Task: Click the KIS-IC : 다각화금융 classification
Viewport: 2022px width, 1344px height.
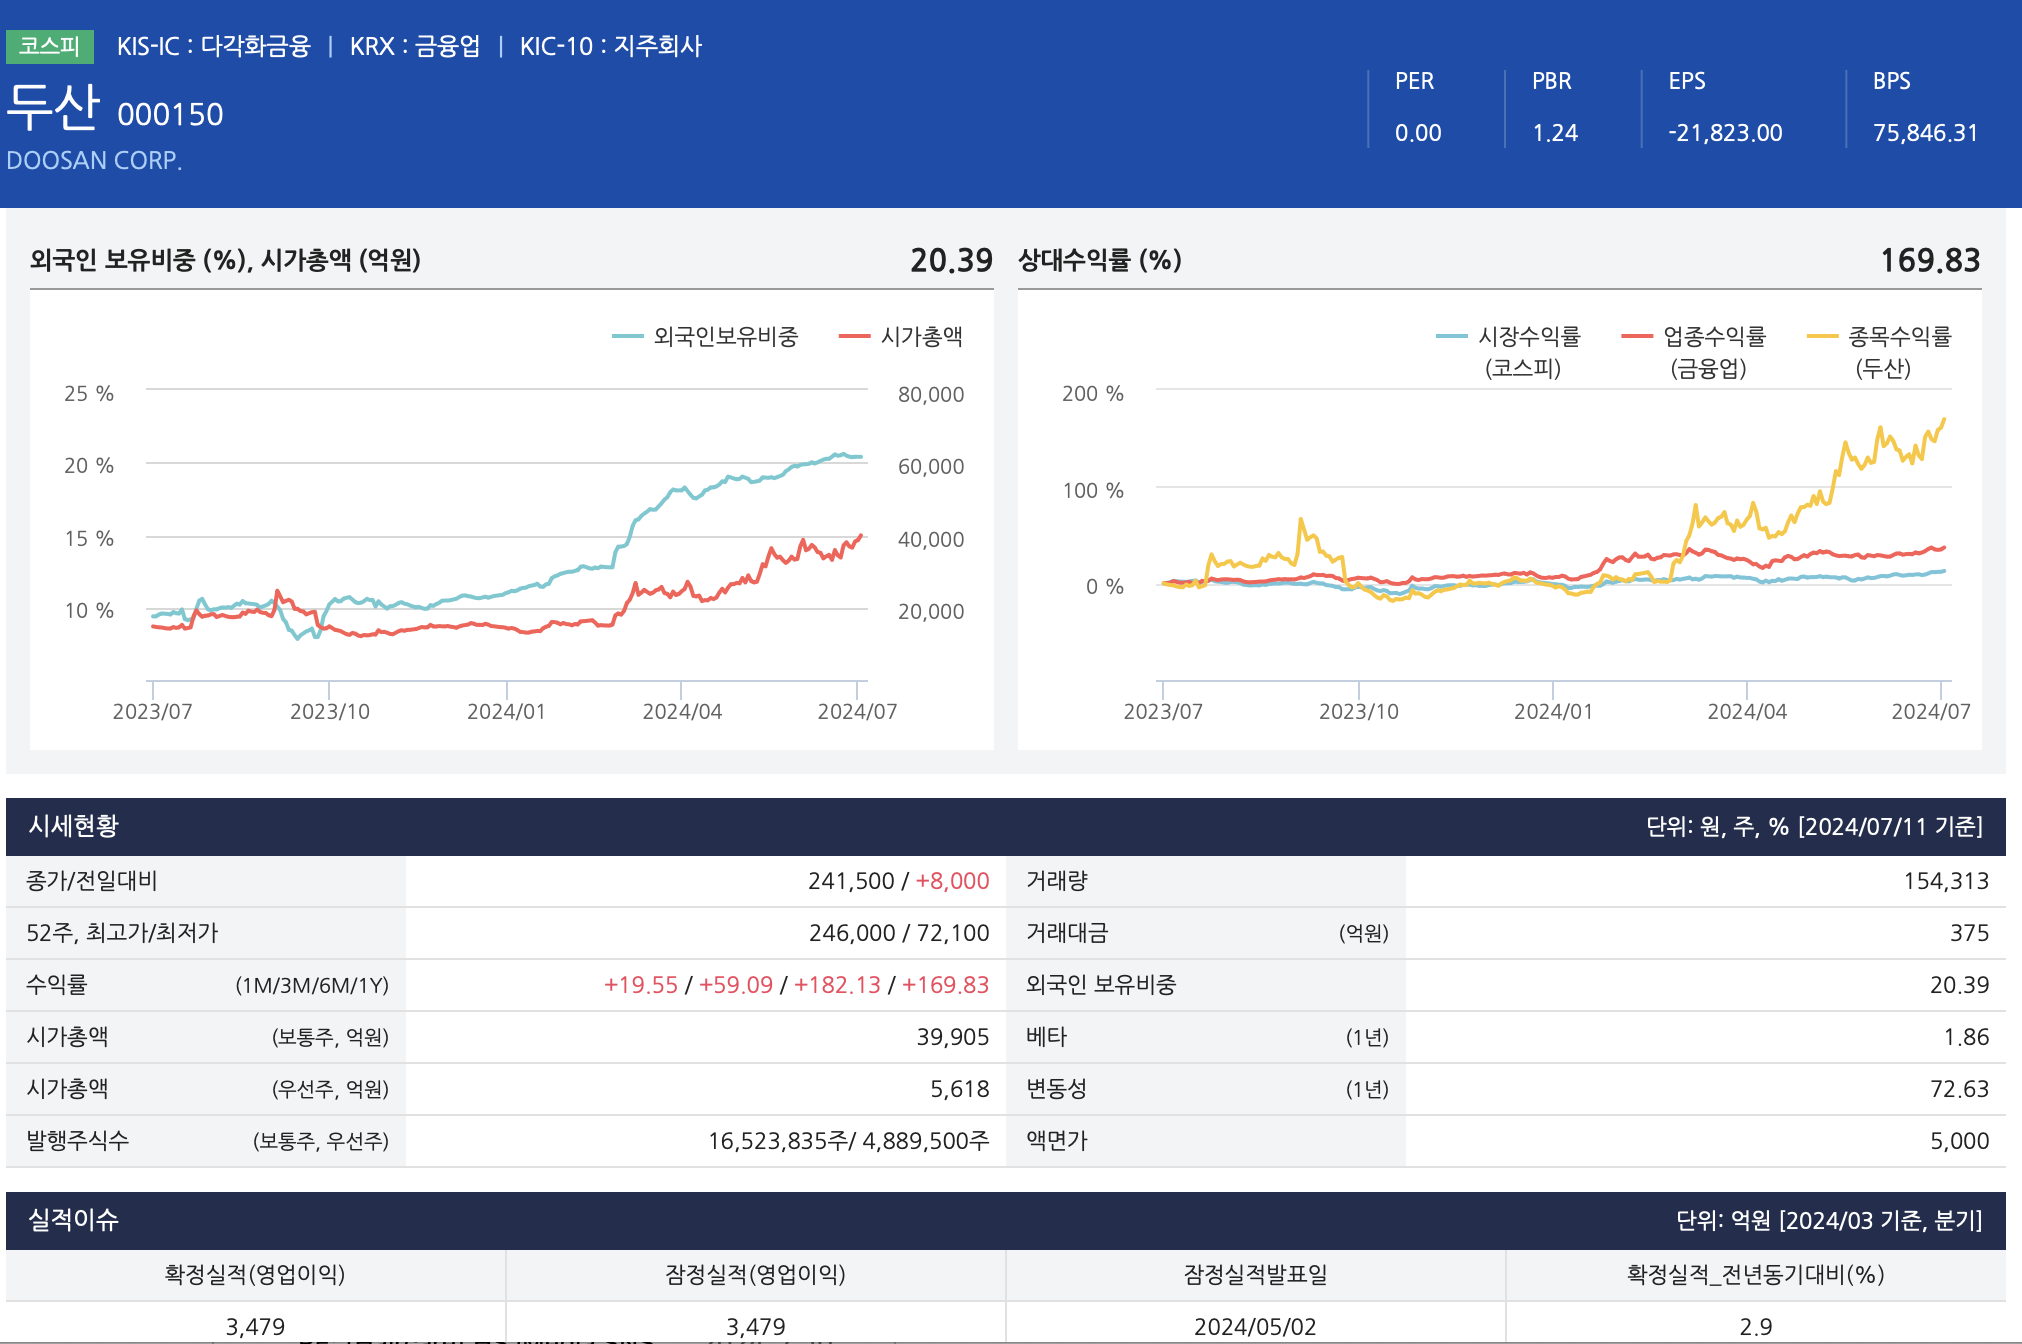Action: 213,46
